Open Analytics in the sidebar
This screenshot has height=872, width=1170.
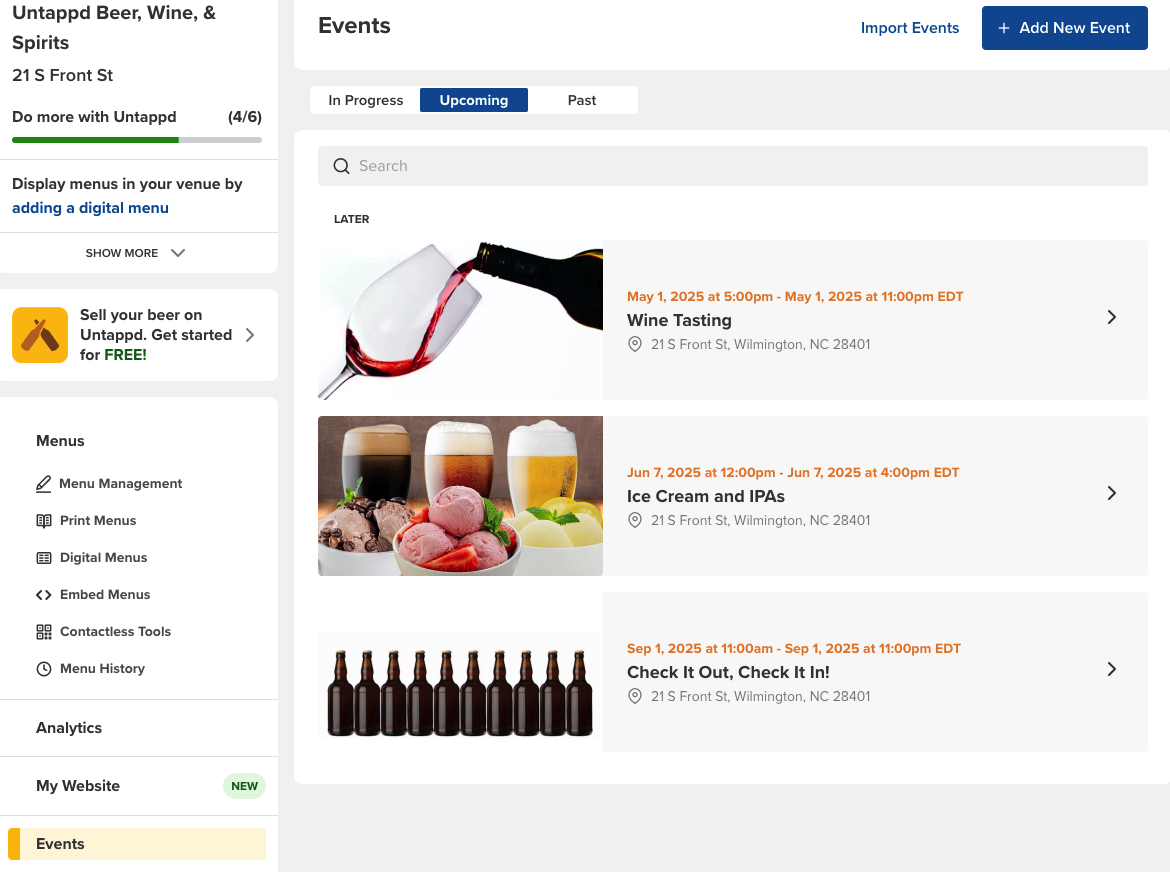tap(69, 728)
